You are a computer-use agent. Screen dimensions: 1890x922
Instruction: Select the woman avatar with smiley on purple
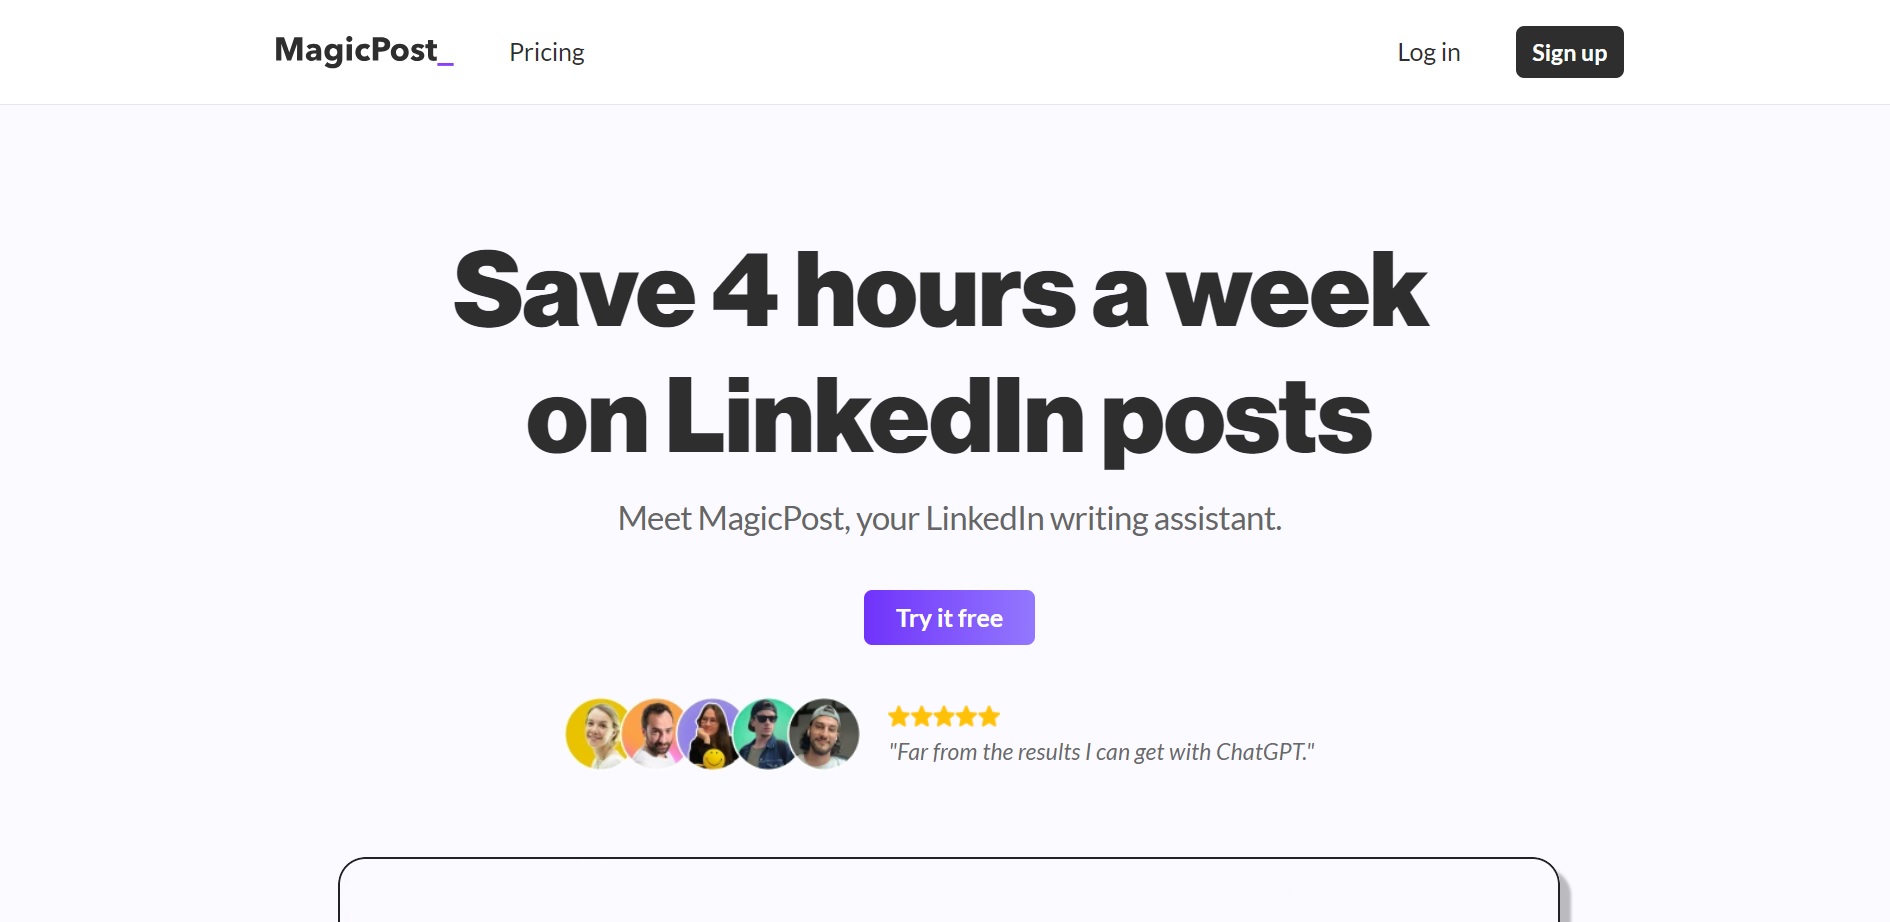tap(712, 733)
